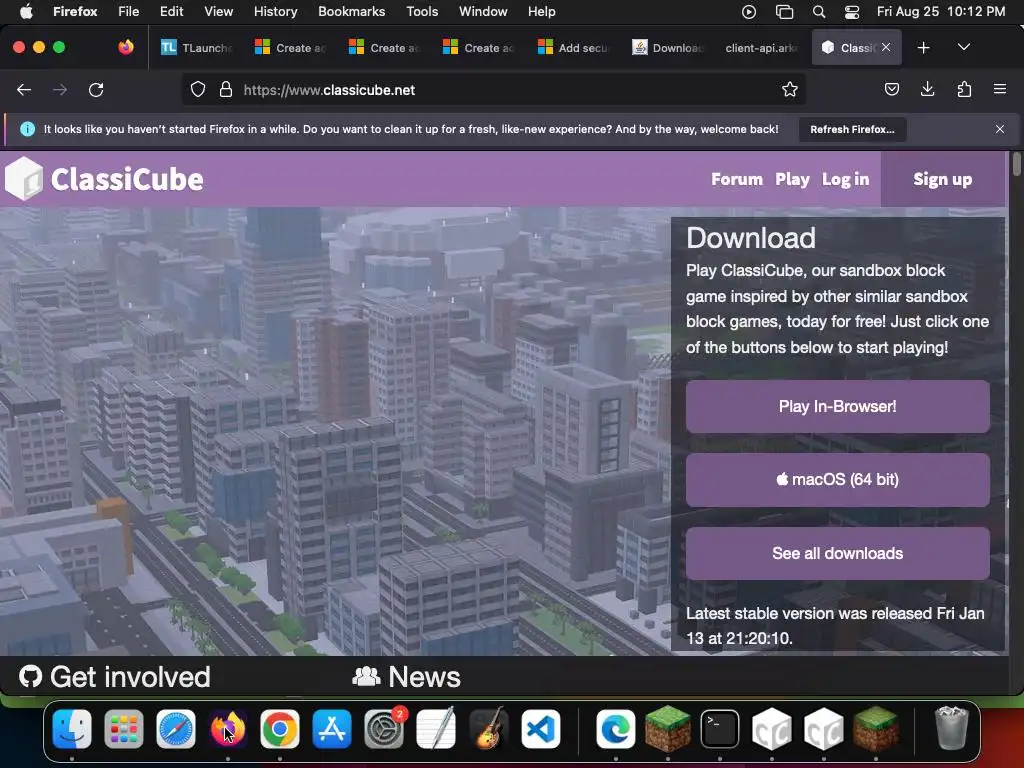This screenshot has width=1024, height=768.
Task: Open Visual Studio Code from the Dock
Action: [x=540, y=729]
